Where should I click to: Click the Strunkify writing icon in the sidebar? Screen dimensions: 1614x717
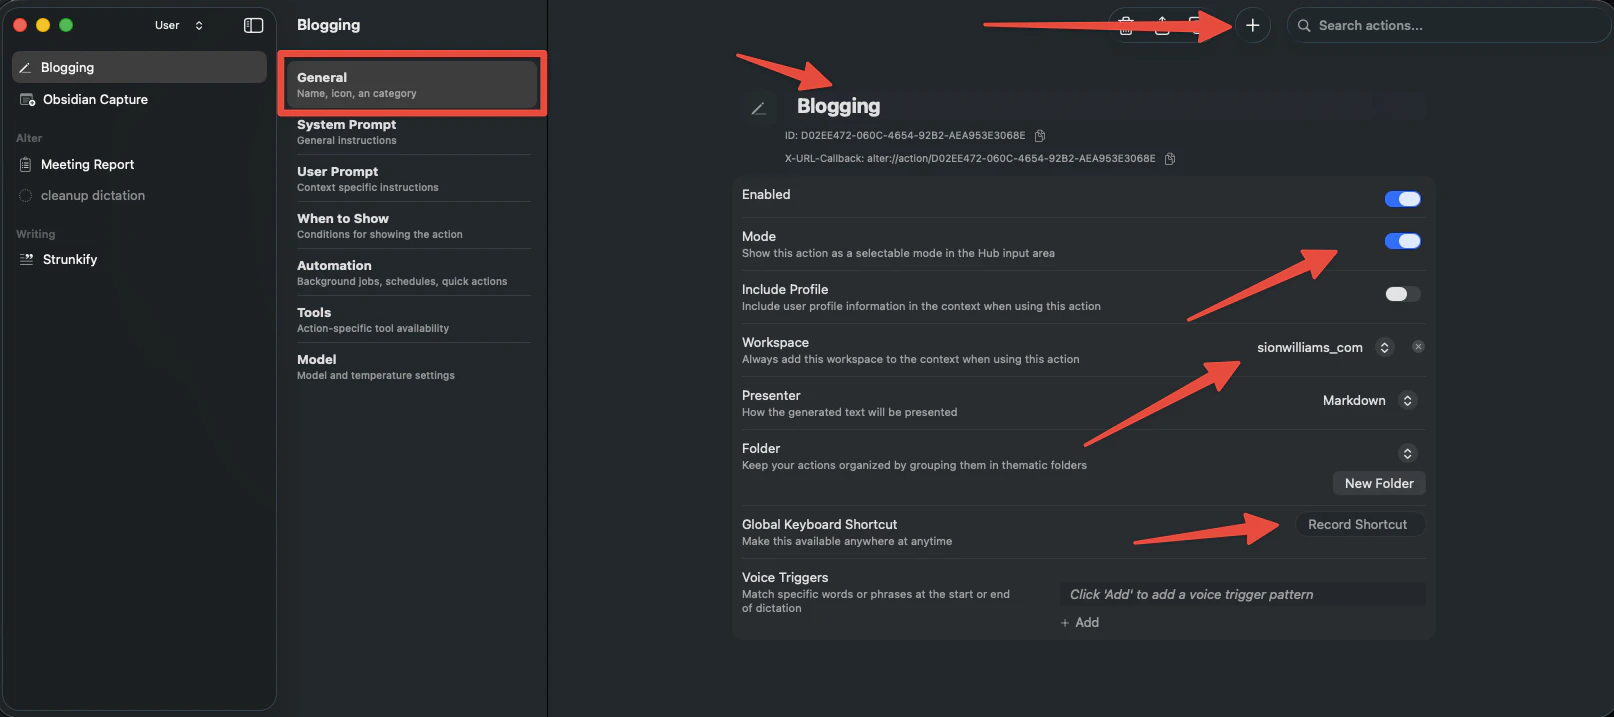pyautogui.click(x=25, y=259)
